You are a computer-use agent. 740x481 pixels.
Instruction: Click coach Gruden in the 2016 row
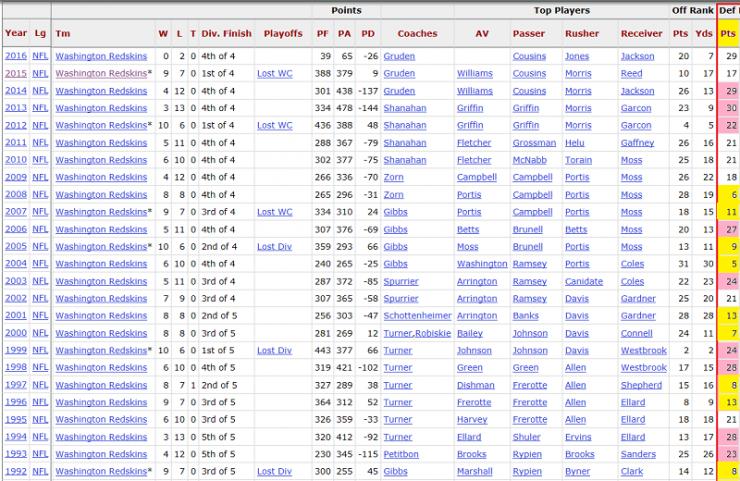(399, 56)
